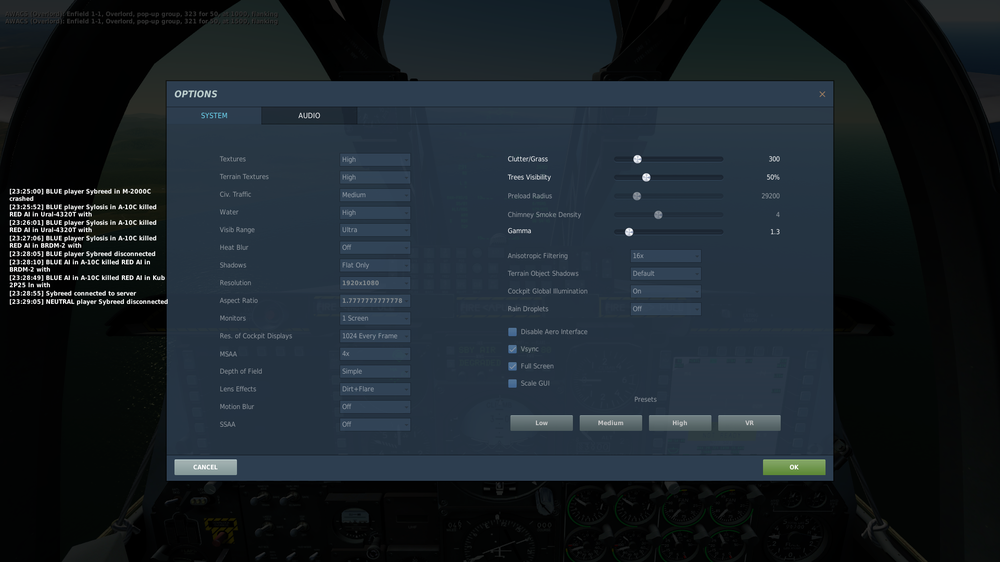
Task: Open the Lens Effects dropdown
Action: [375, 389]
